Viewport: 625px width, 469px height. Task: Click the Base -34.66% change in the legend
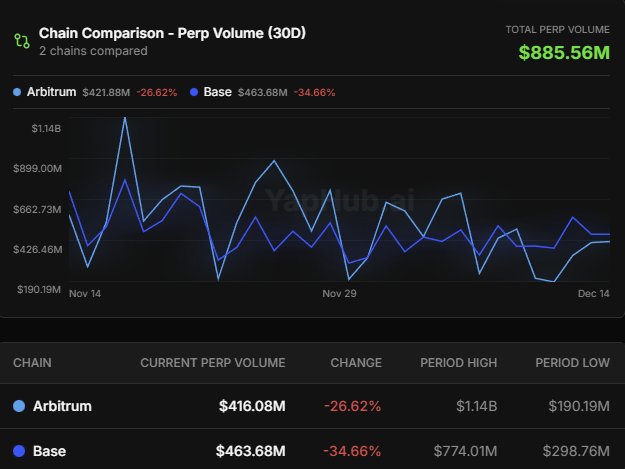tap(314, 93)
